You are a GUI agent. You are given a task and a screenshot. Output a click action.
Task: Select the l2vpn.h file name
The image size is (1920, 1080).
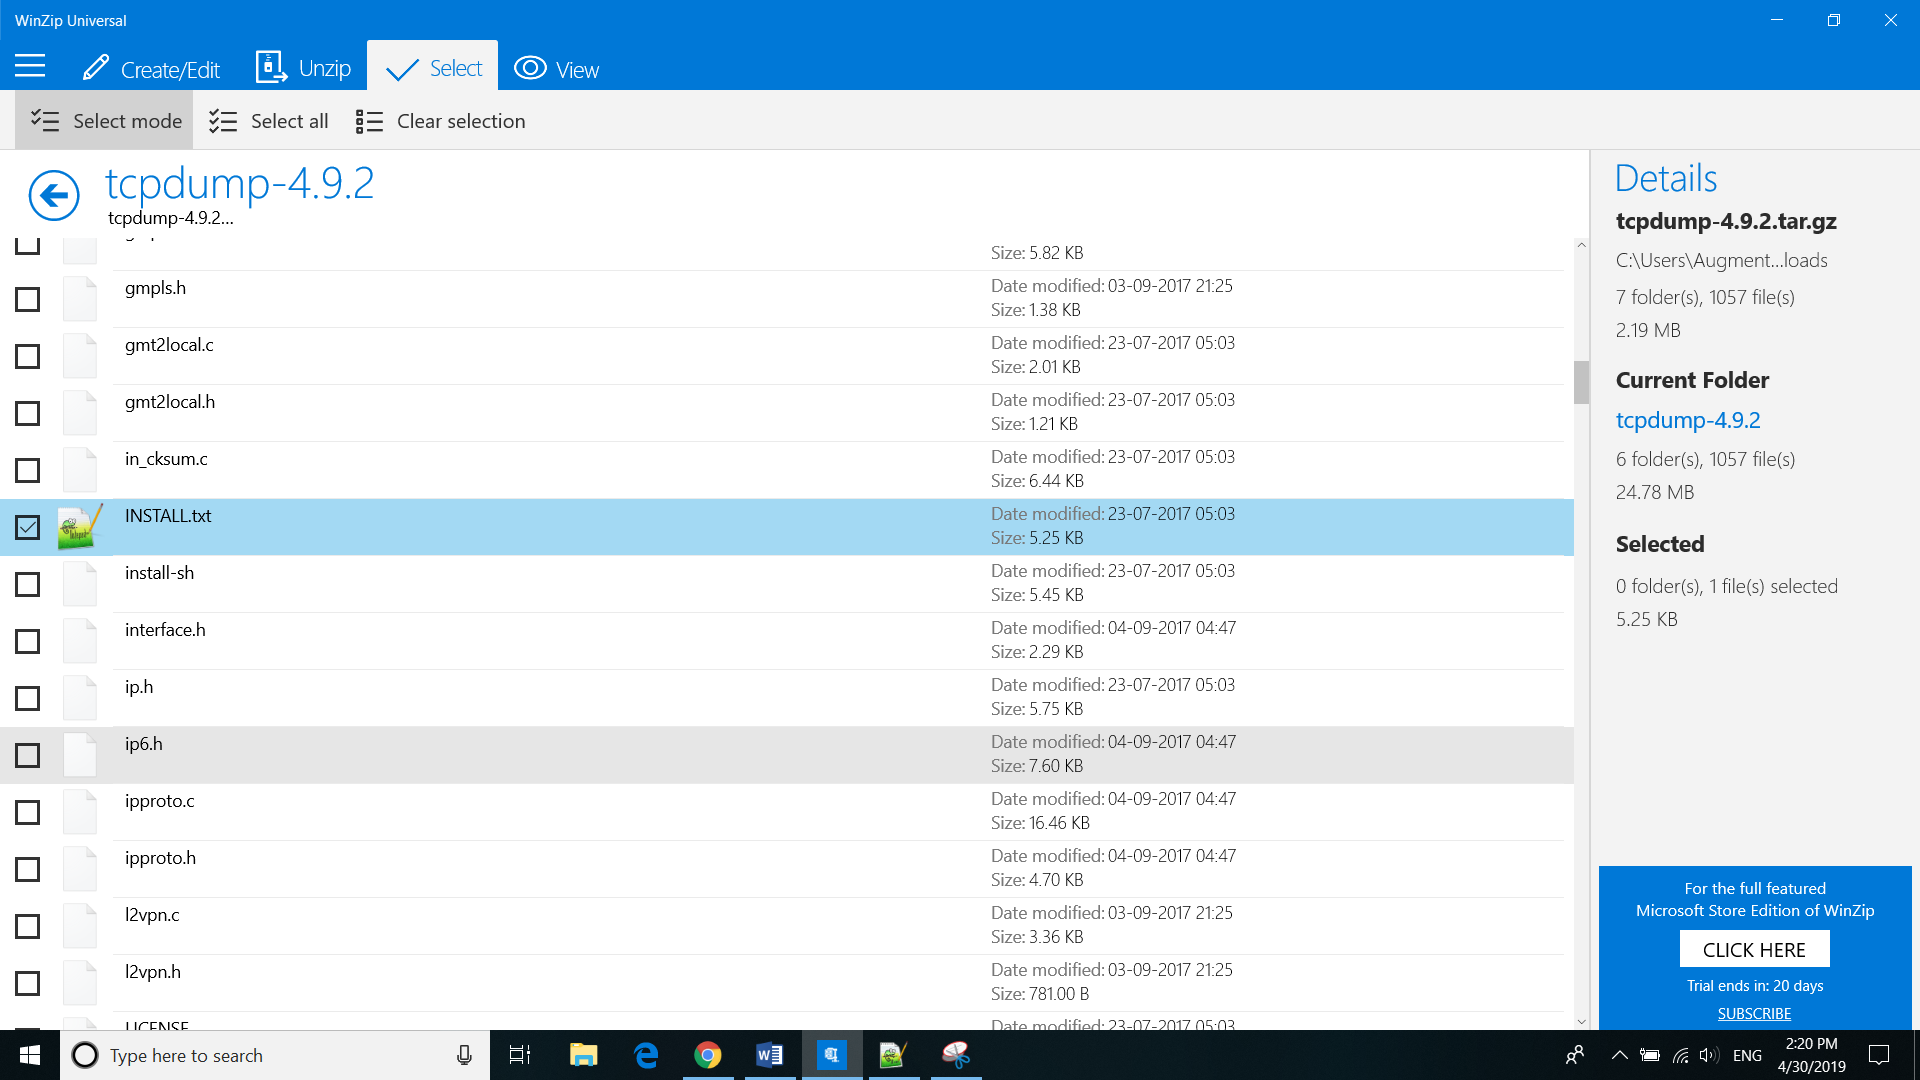(153, 972)
